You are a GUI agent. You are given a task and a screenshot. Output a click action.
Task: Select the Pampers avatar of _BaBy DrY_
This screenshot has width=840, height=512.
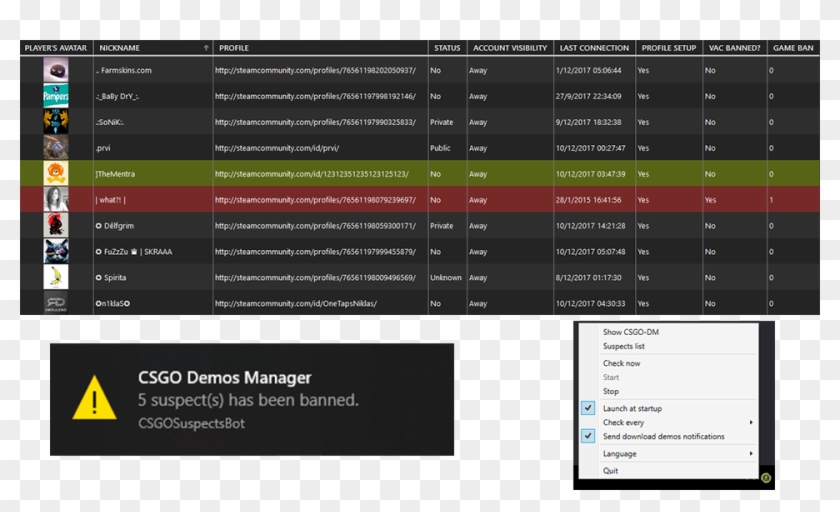[56, 96]
